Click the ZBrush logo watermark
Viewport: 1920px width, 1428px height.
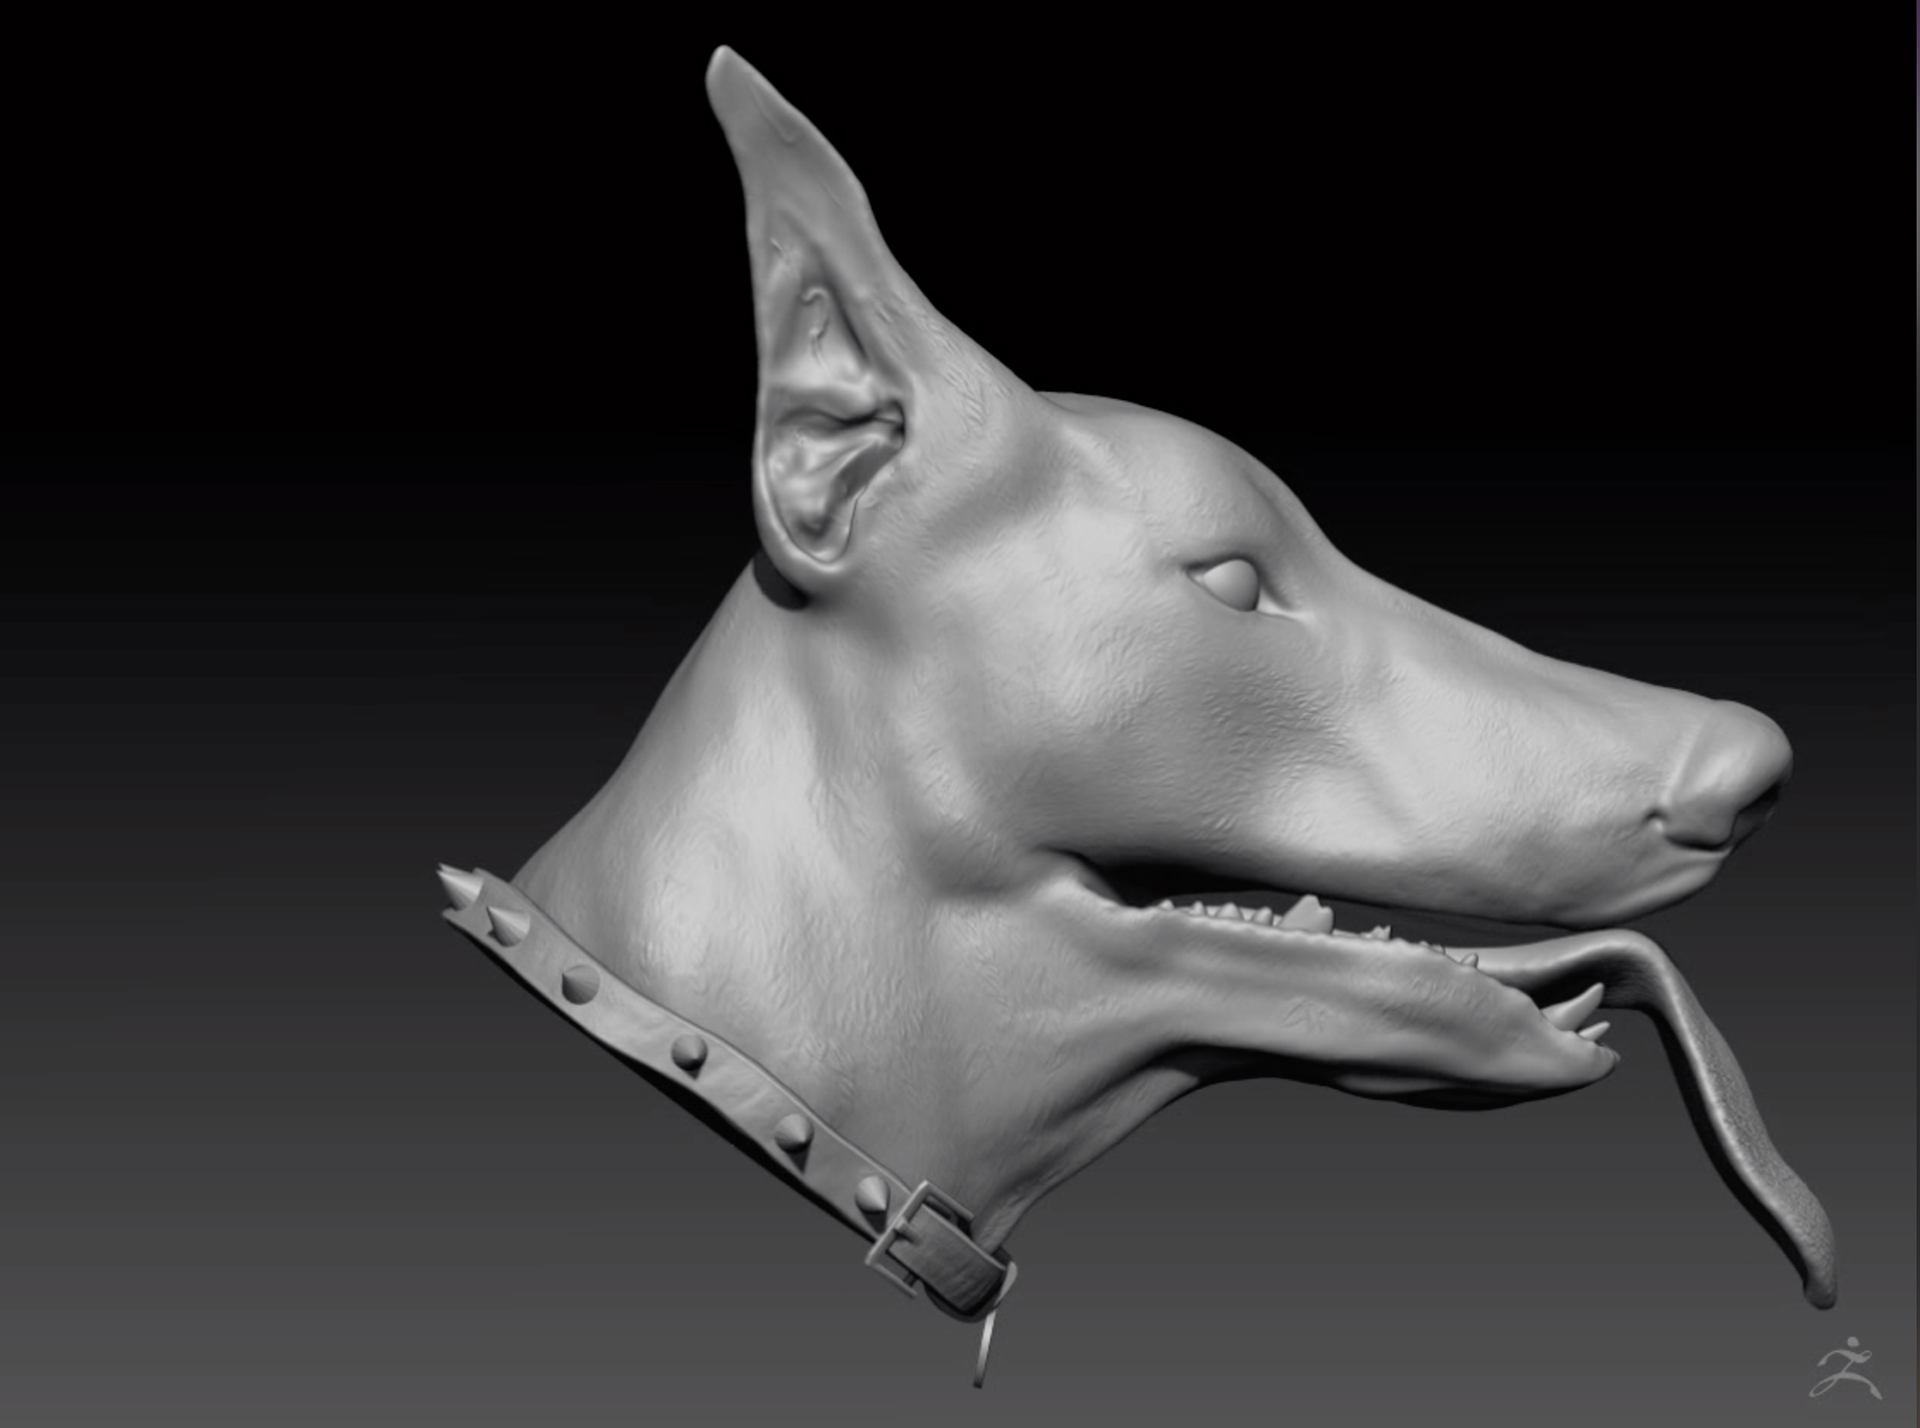(1845, 1368)
